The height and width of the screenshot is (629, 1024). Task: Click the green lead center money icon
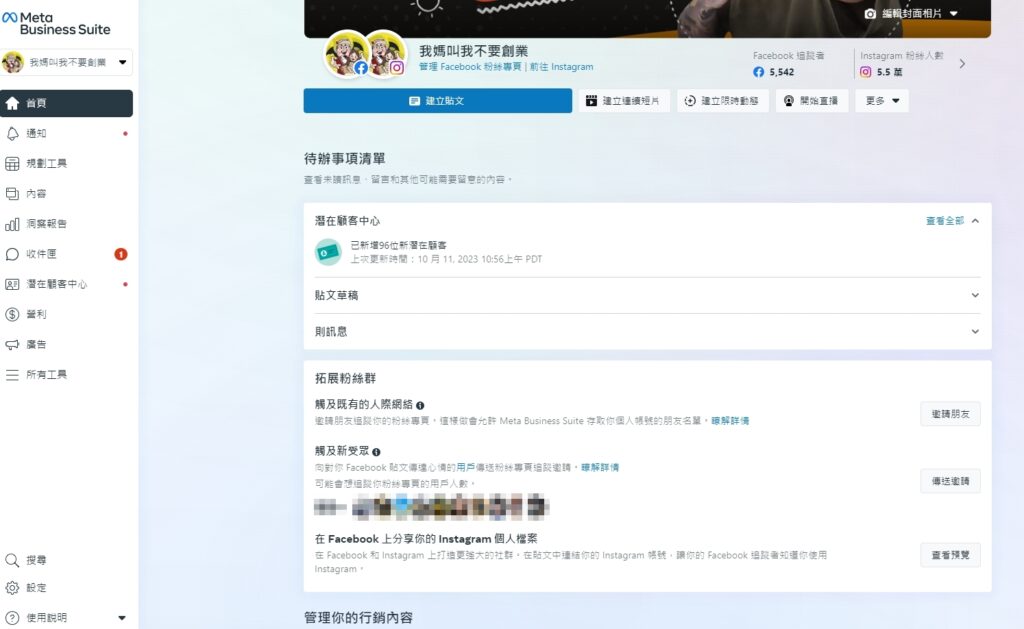click(x=328, y=252)
